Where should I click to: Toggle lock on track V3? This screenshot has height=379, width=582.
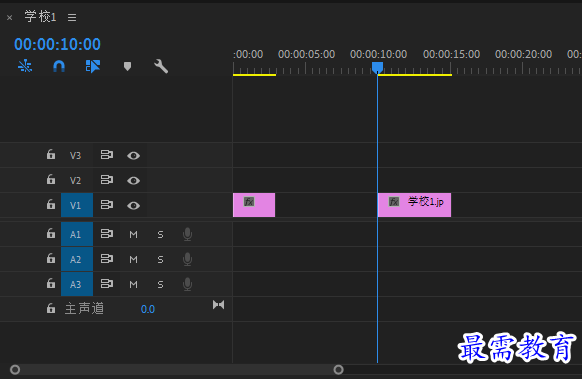[51, 154]
